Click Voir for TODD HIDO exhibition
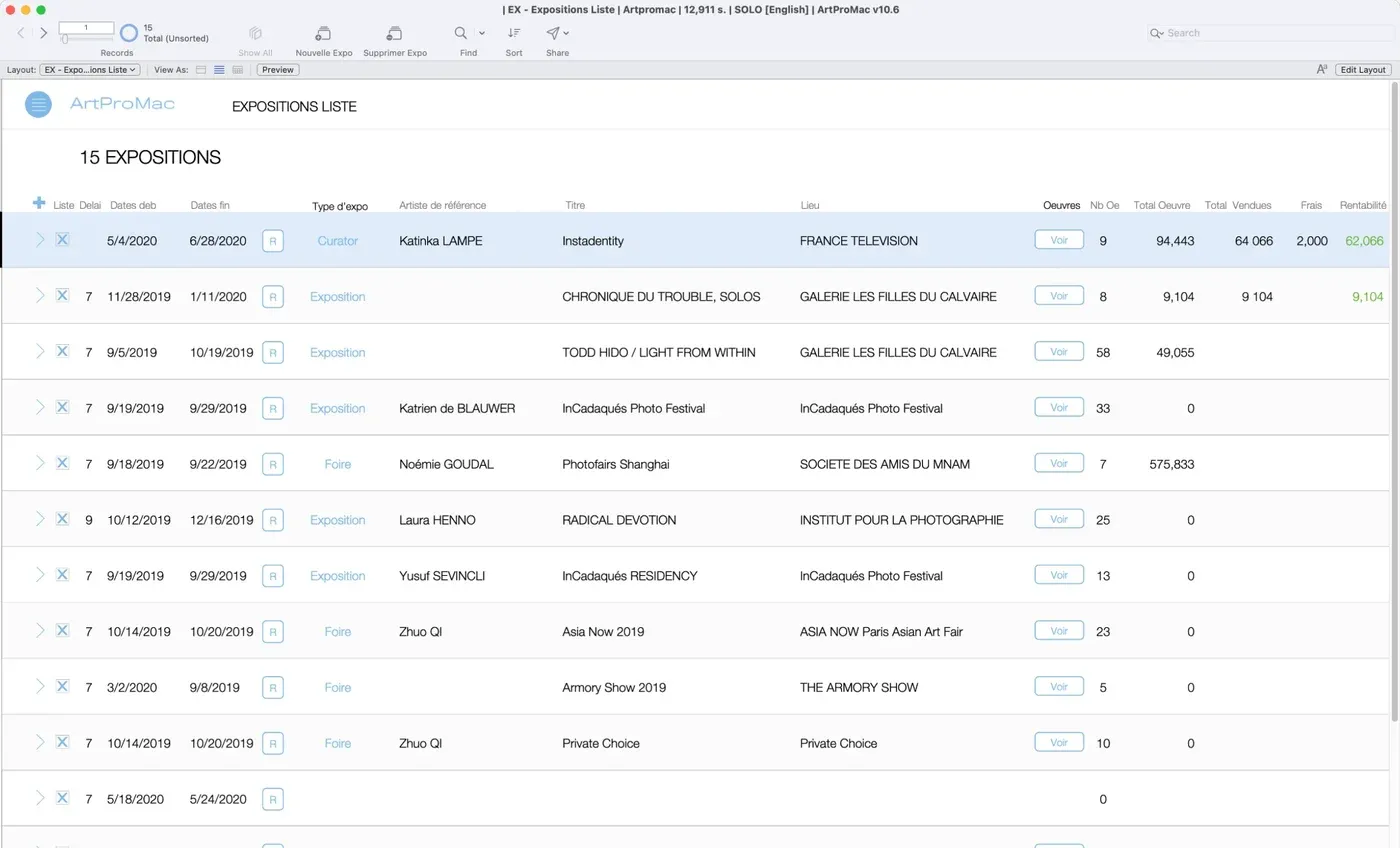 [1059, 352]
